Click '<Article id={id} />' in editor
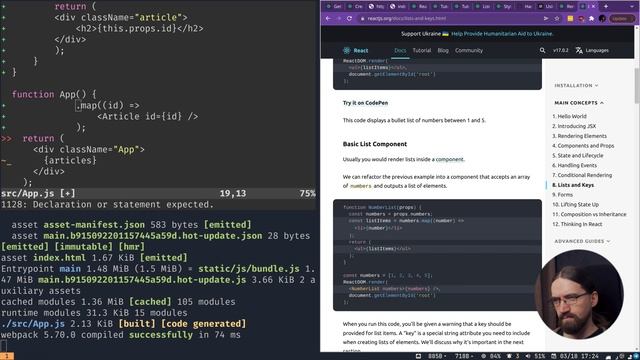640x360 pixels. pyautogui.click(x=147, y=116)
